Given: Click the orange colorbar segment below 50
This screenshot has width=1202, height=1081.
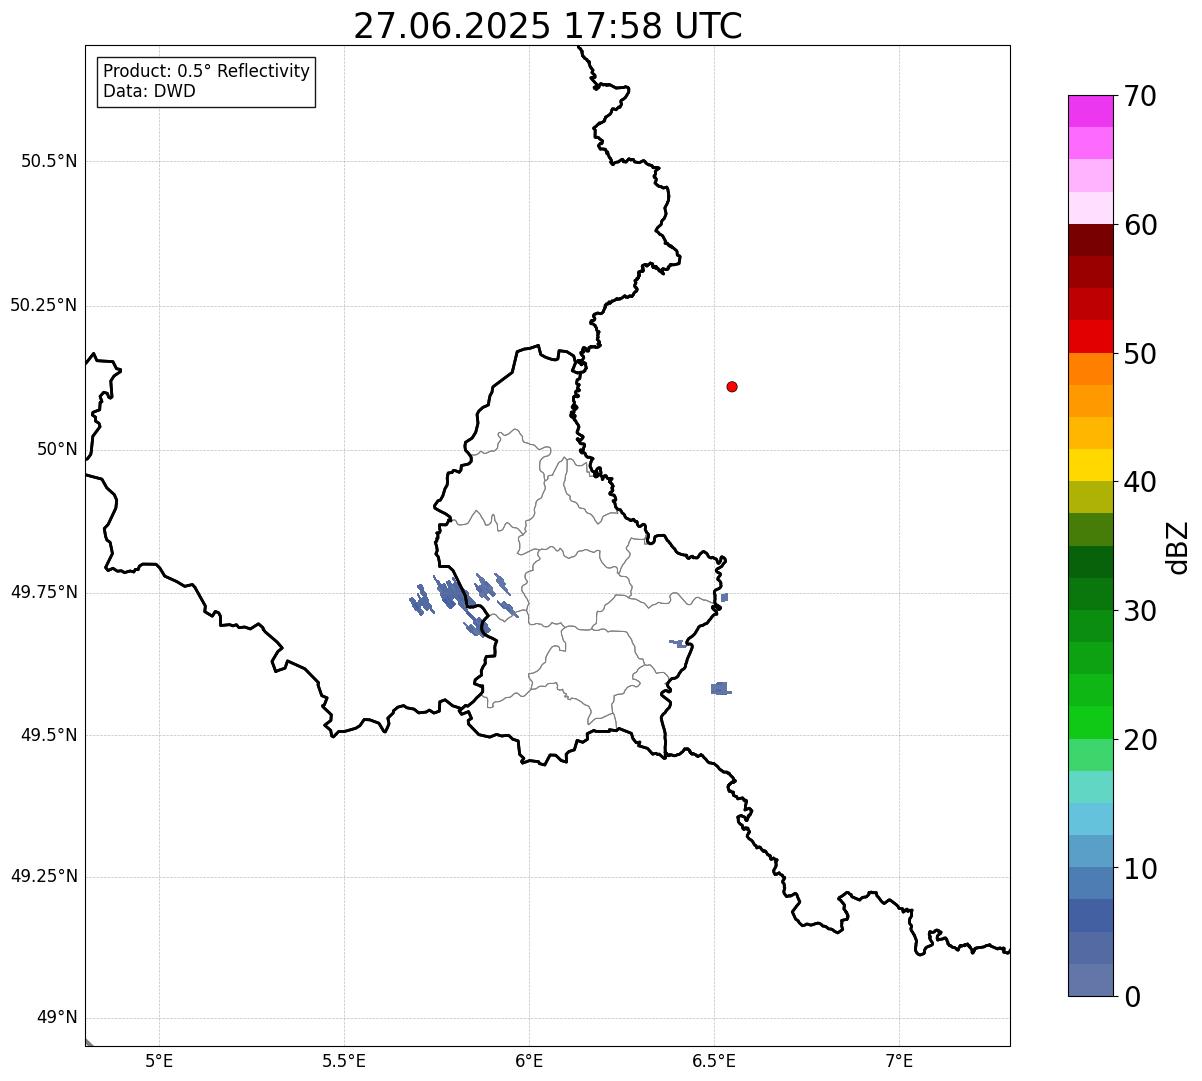Looking at the screenshot, I should [1091, 369].
